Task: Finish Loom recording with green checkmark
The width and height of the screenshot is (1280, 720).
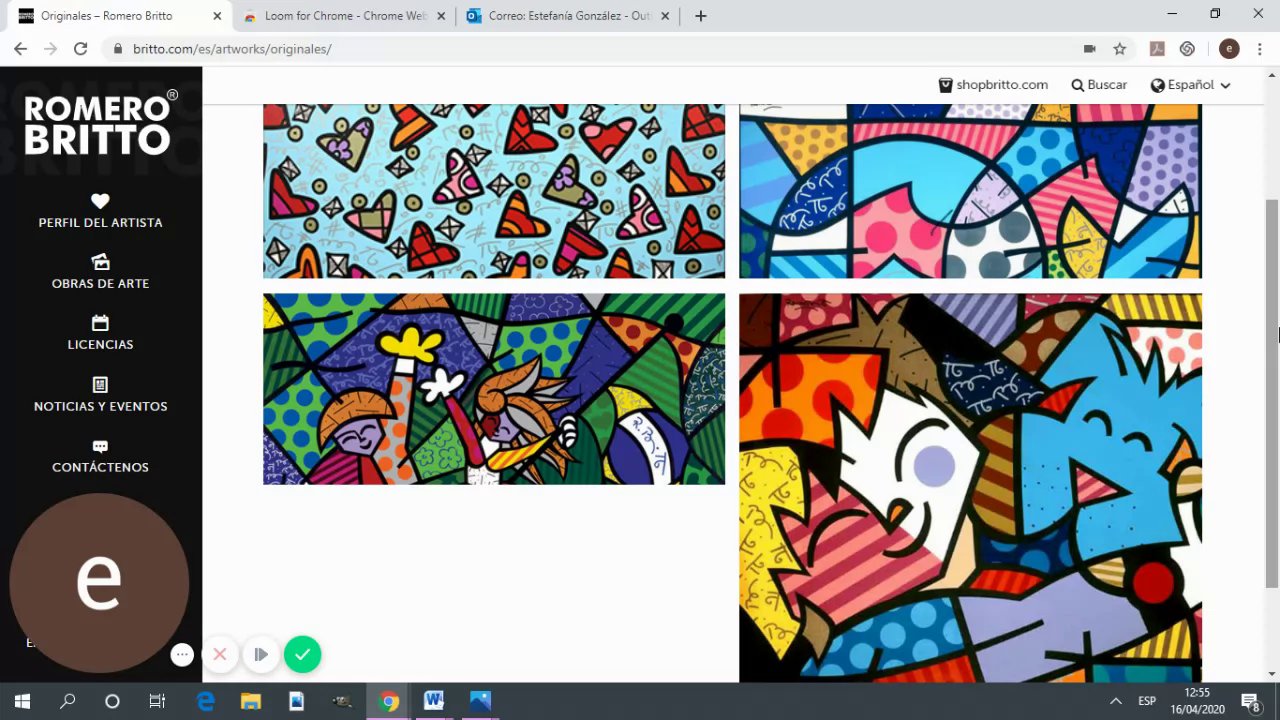Action: click(x=302, y=655)
